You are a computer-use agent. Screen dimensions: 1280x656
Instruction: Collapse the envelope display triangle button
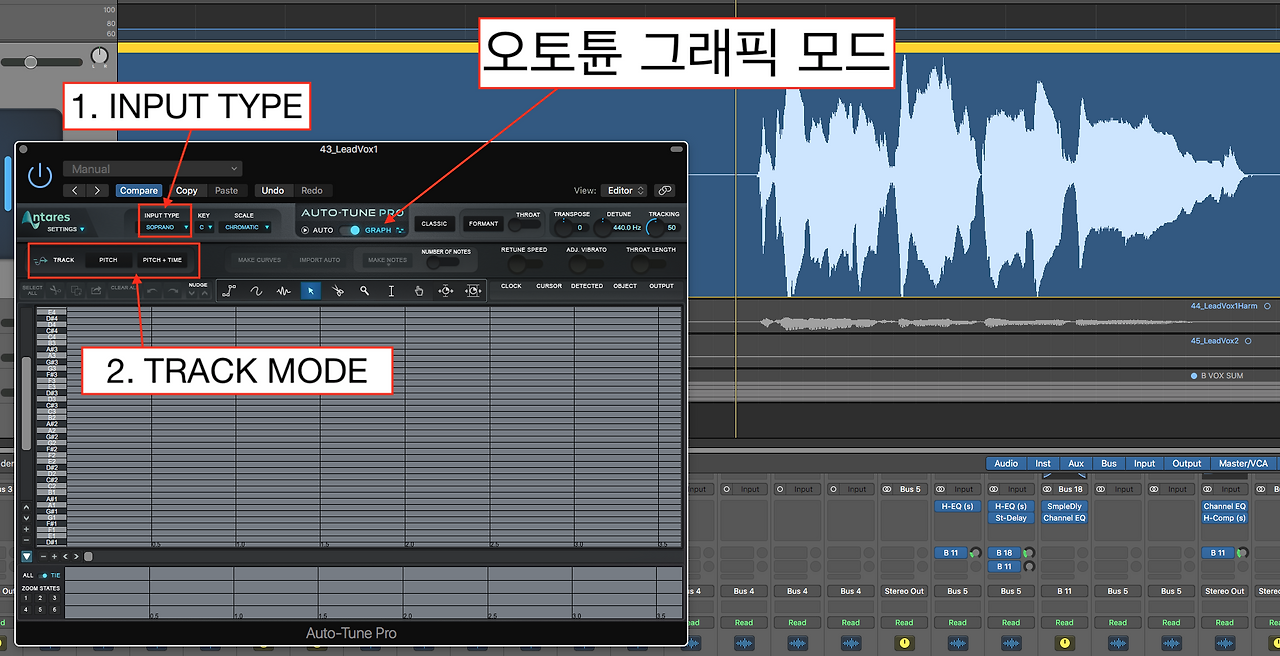27,556
